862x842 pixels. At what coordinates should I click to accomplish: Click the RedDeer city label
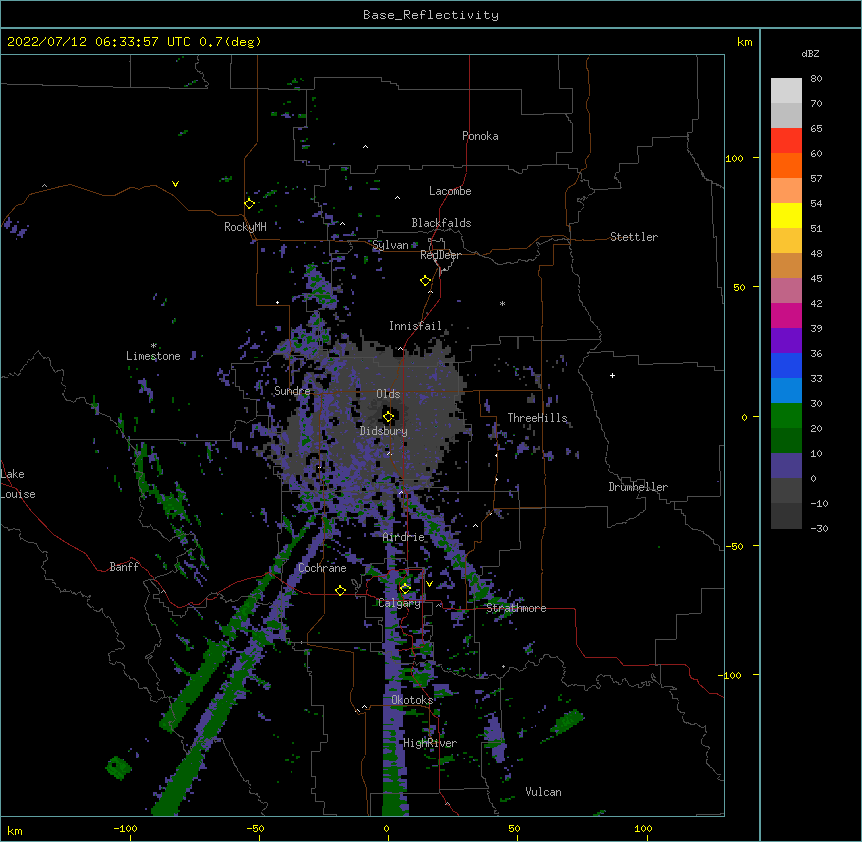[x=440, y=255]
